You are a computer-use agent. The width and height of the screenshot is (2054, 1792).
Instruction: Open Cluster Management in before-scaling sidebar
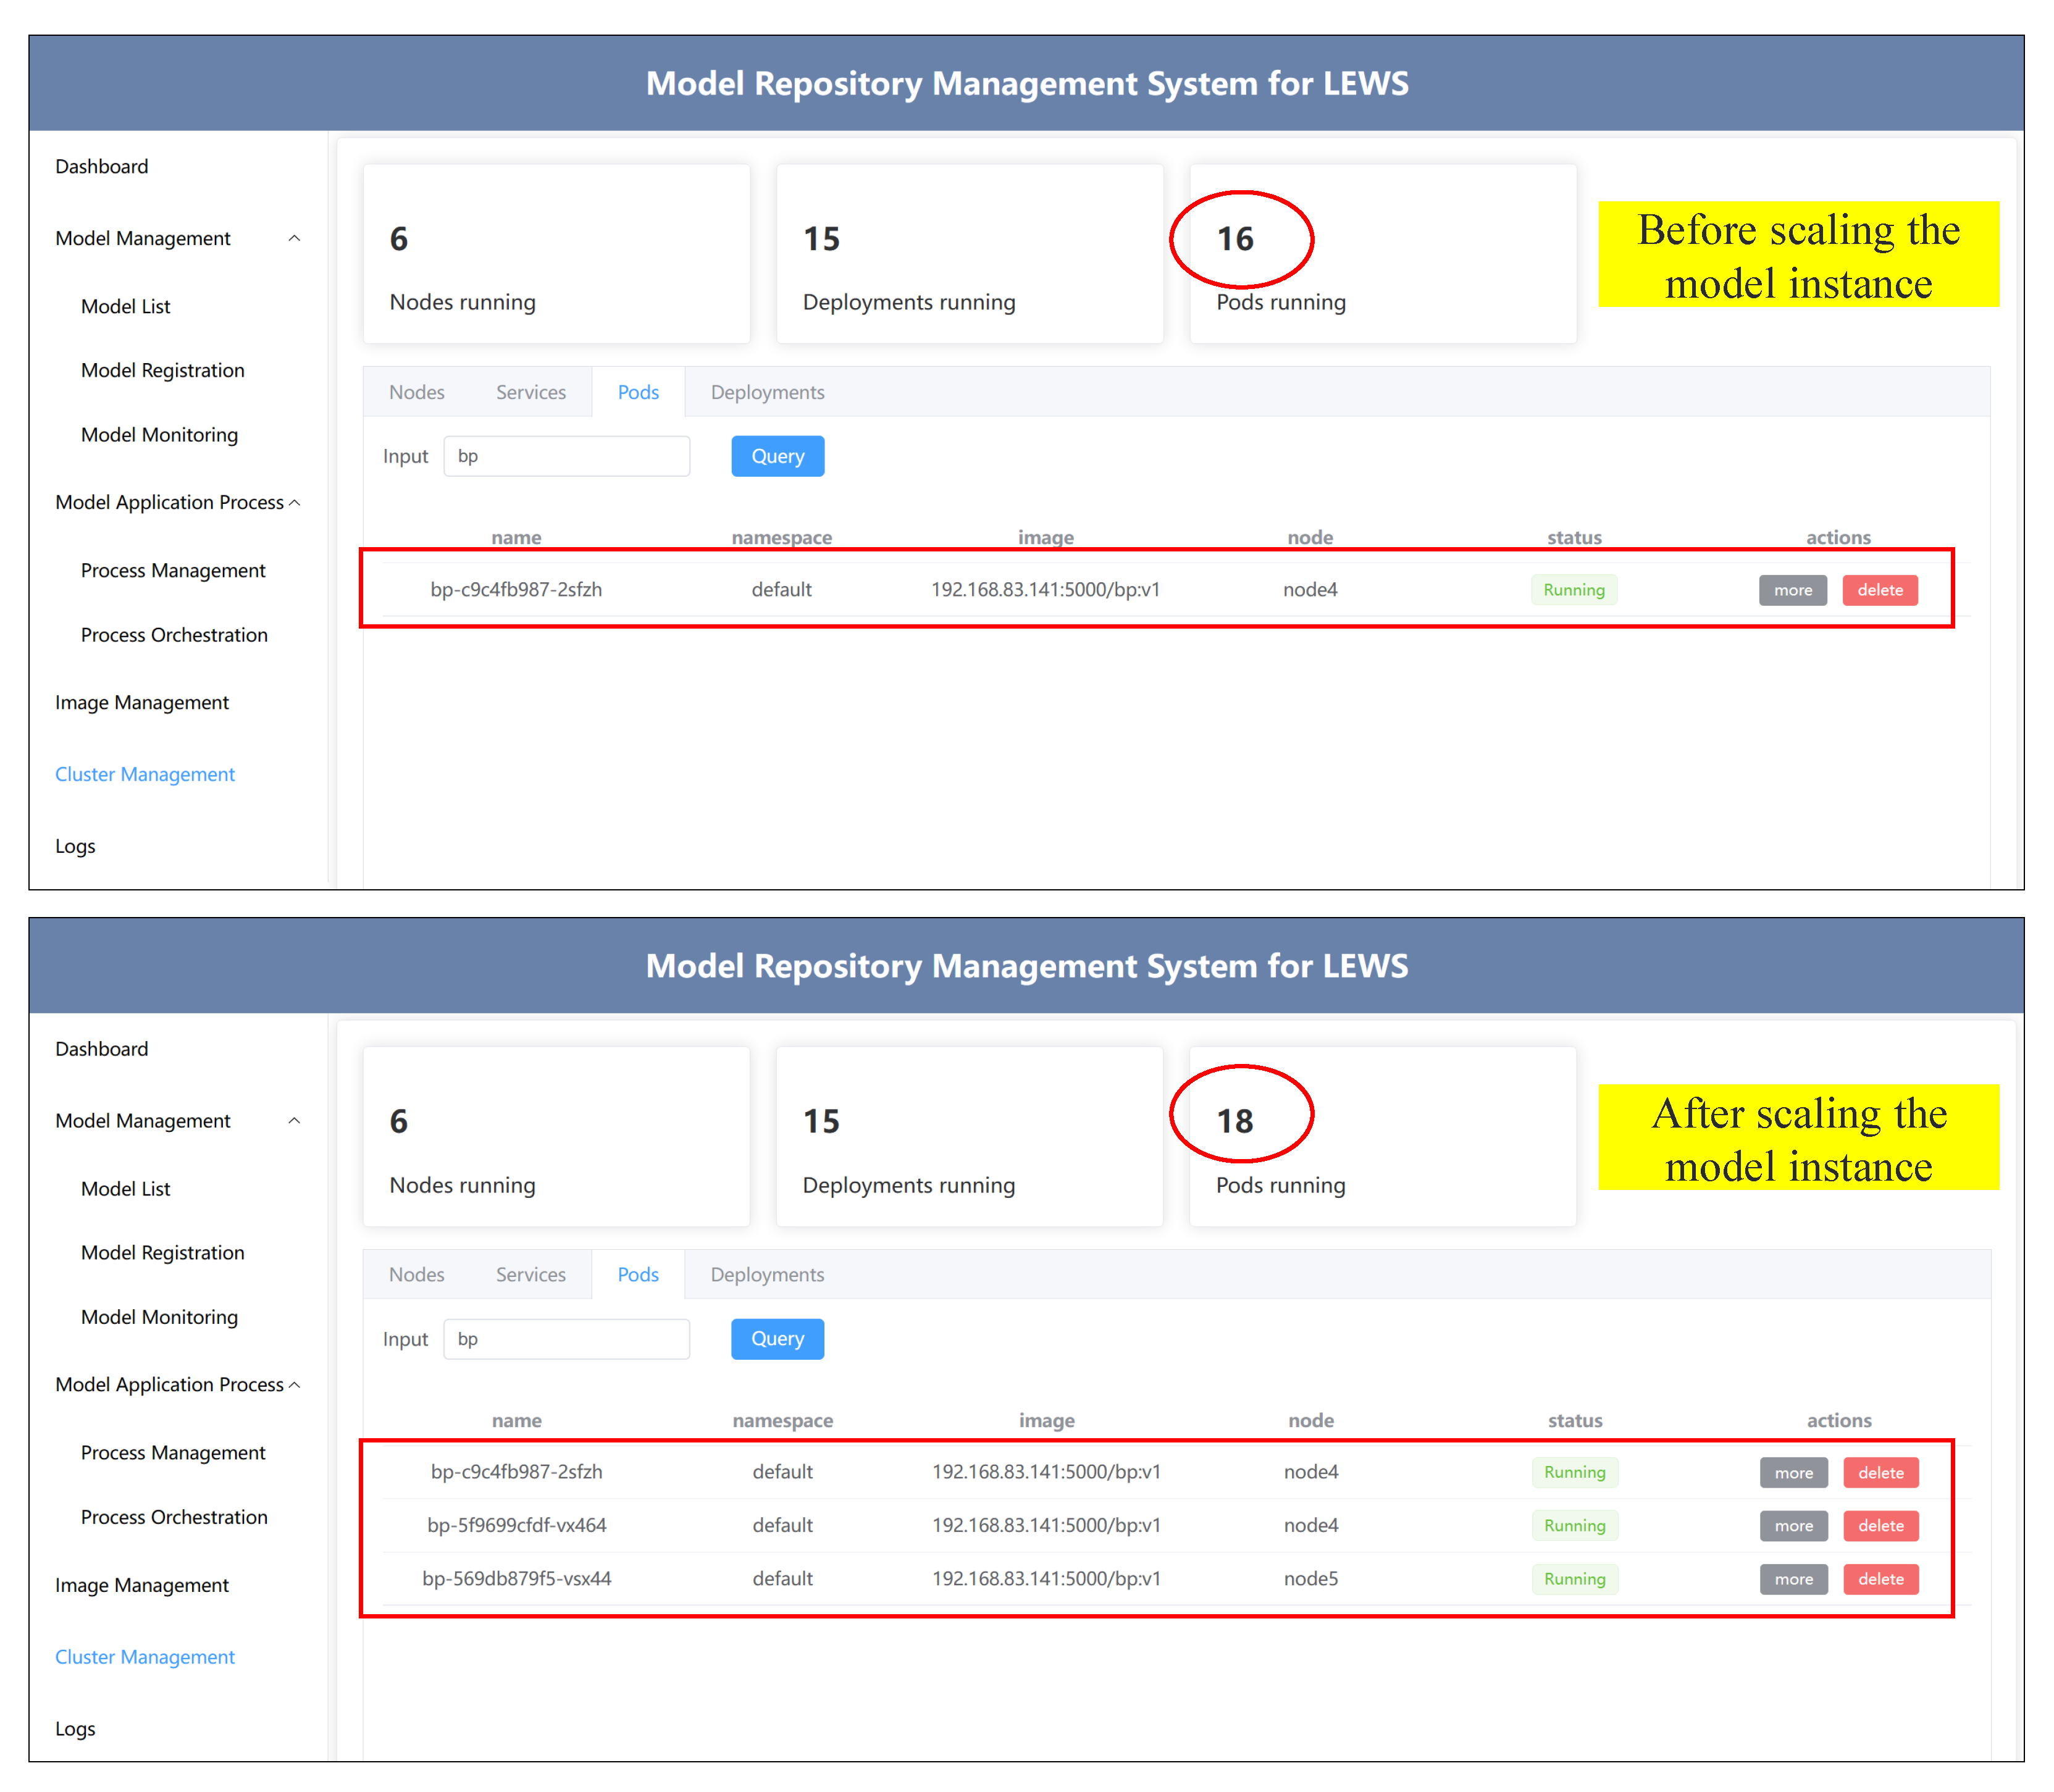(145, 774)
